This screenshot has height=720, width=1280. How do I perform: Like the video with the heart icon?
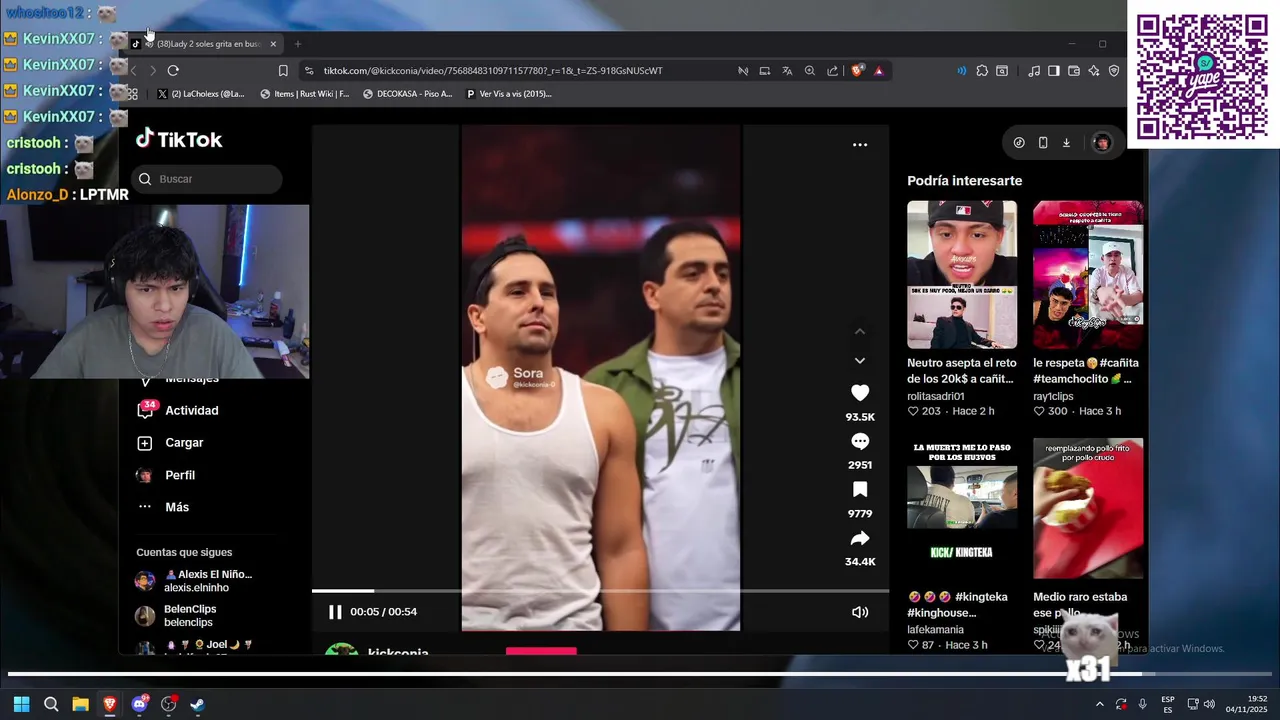[x=860, y=393]
